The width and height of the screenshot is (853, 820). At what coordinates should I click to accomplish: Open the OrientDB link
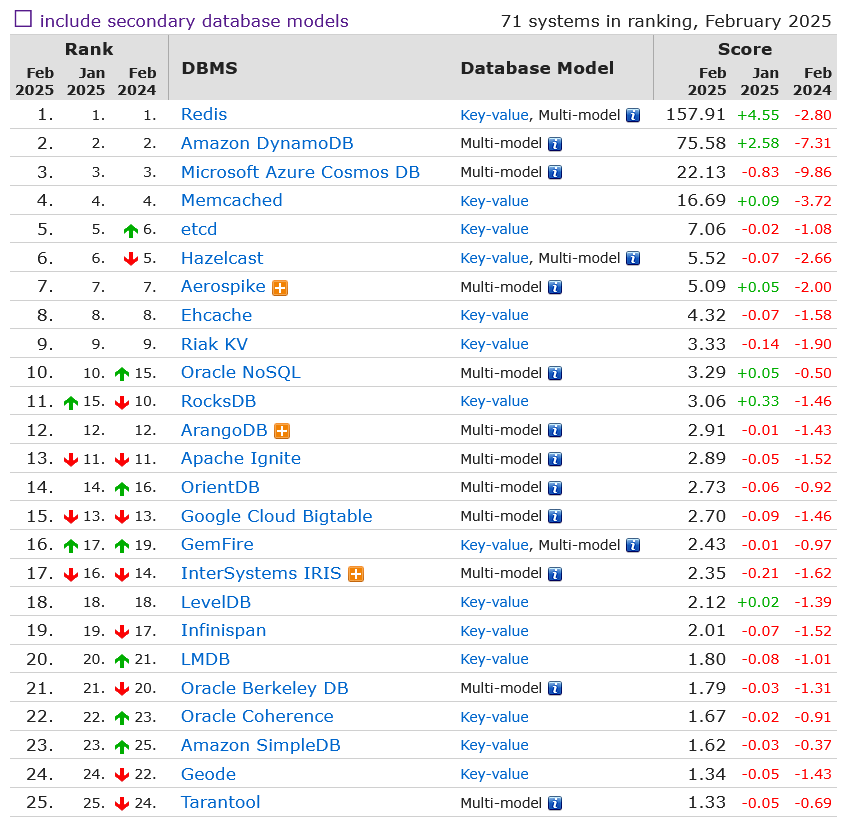click(x=220, y=487)
